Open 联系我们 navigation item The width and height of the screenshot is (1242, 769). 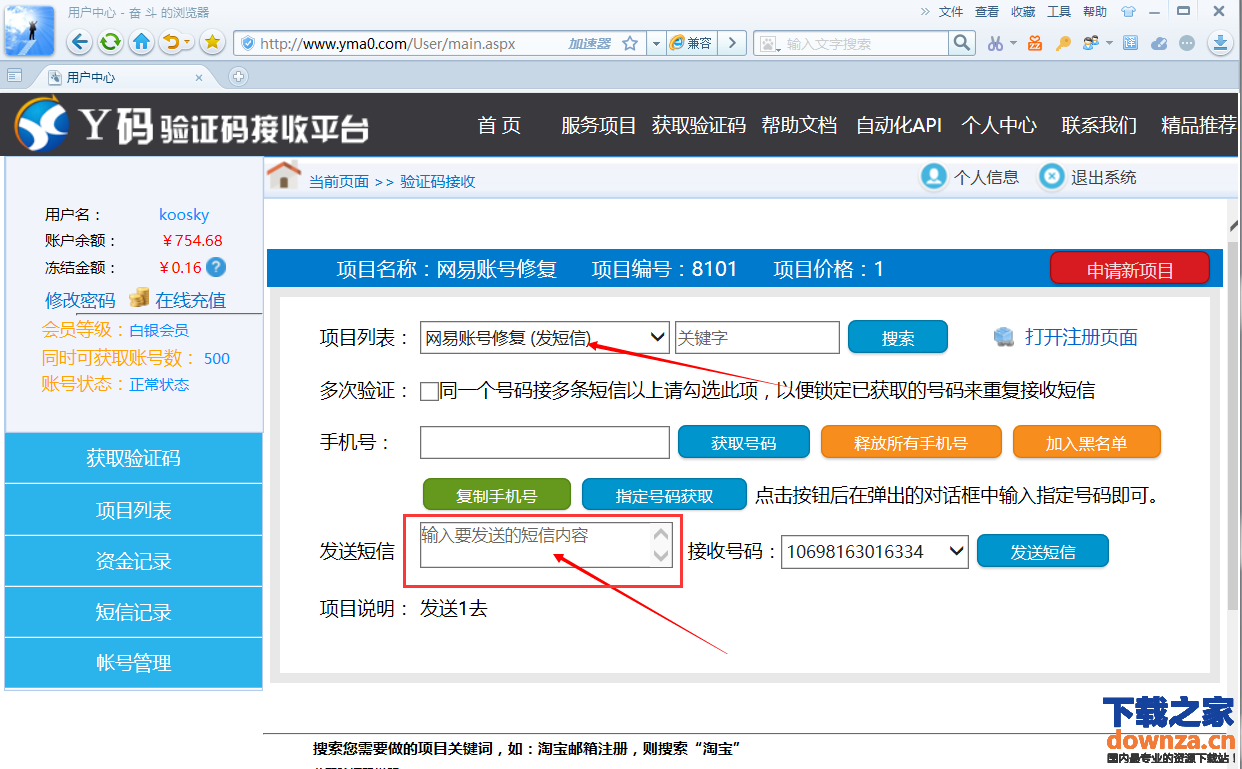[1099, 125]
